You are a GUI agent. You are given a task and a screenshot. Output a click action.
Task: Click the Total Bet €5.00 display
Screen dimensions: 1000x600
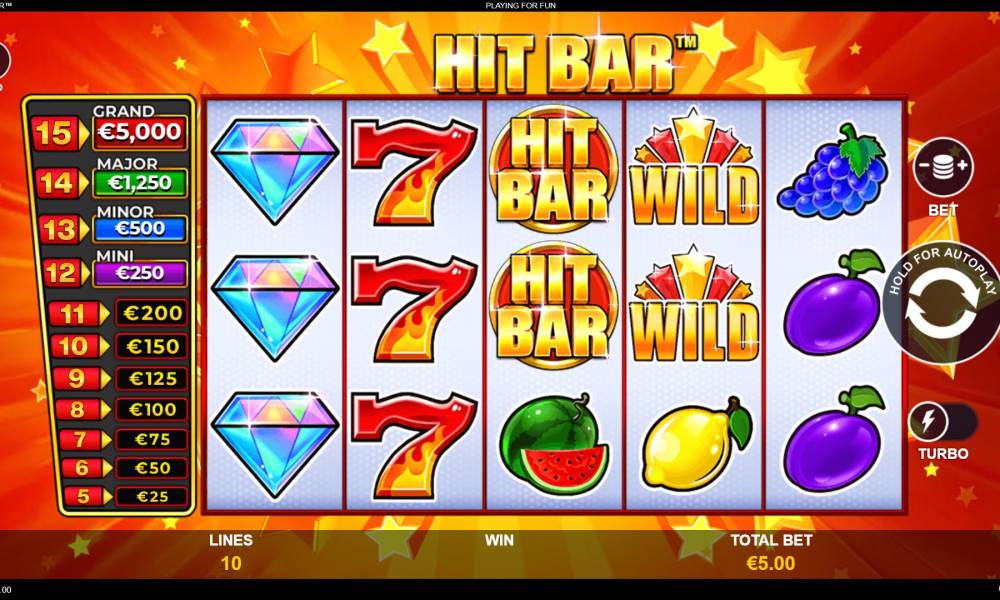click(771, 552)
